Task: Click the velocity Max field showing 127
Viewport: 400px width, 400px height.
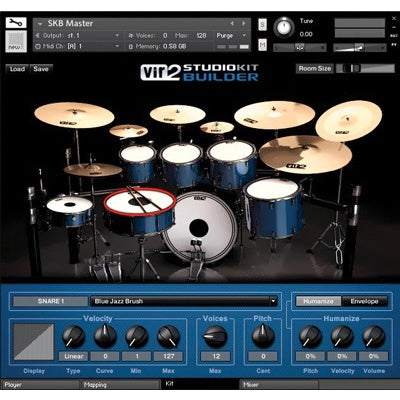Action: click(168, 356)
